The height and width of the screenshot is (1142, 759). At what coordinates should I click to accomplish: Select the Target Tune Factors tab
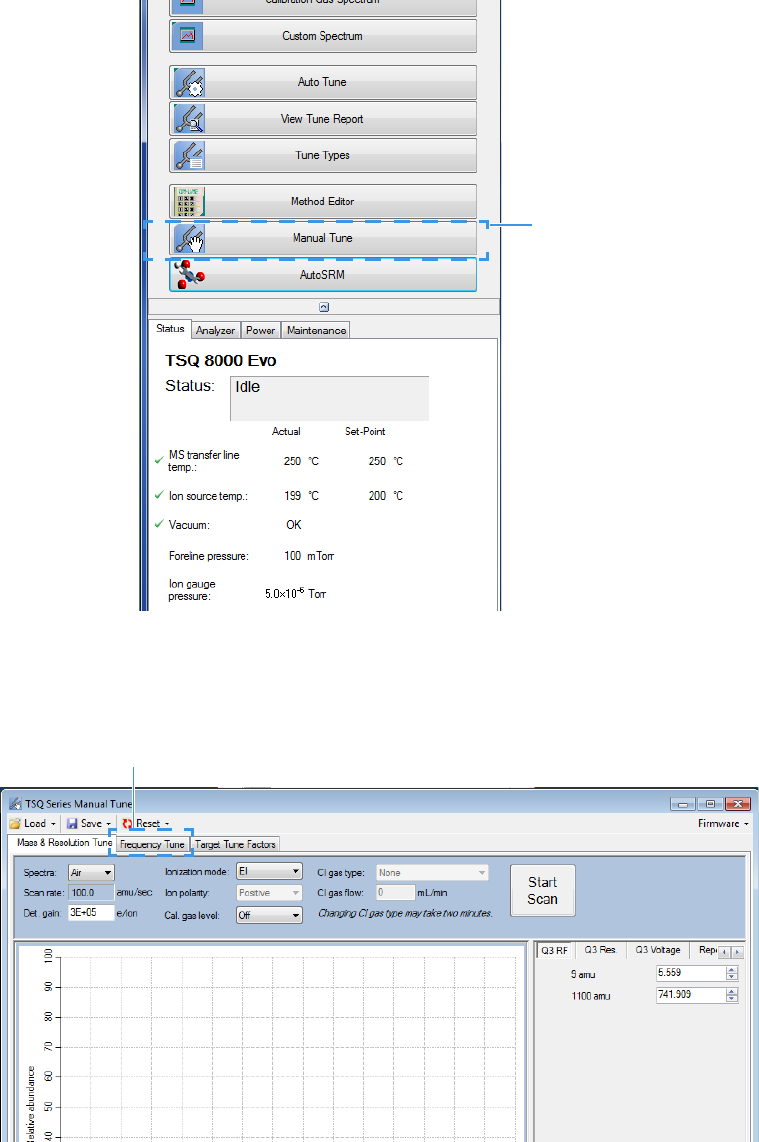pos(235,845)
